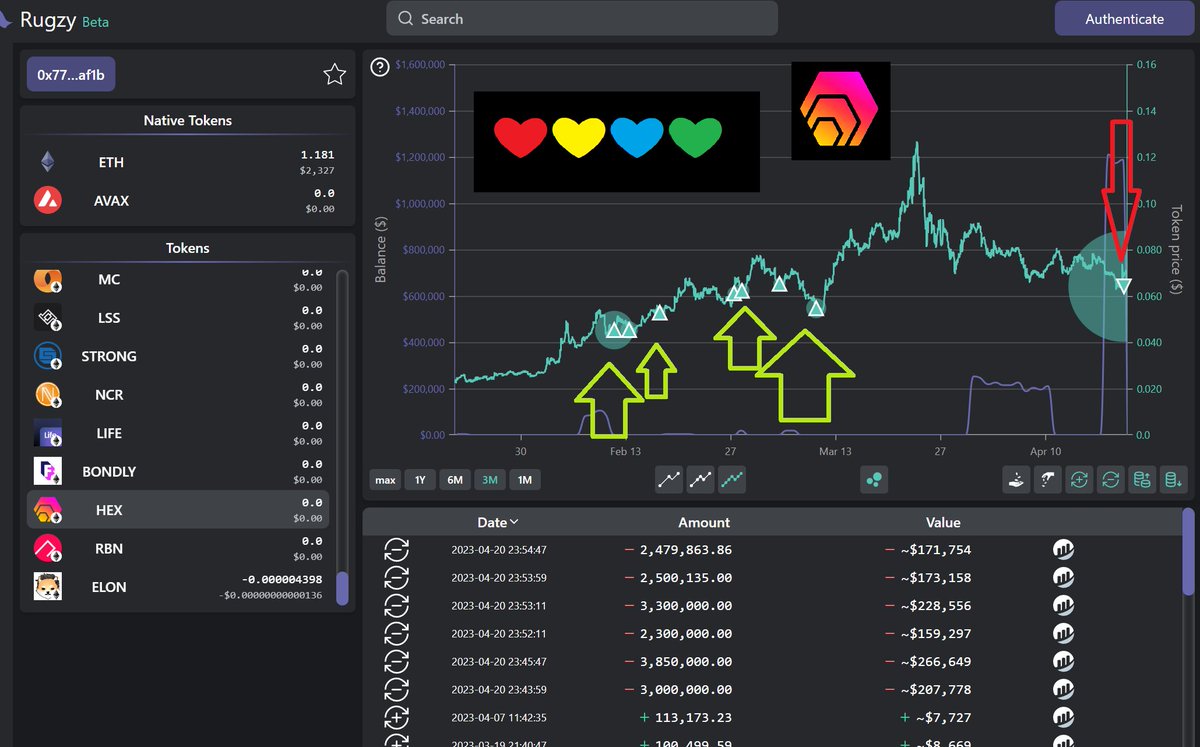The image size is (1200, 747).
Task: Click the value ~$266,649
Action: pyautogui.click(x=935, y=662)
